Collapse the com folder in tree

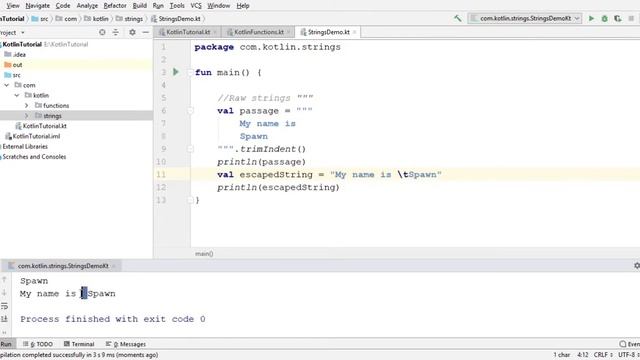point(7,85)
